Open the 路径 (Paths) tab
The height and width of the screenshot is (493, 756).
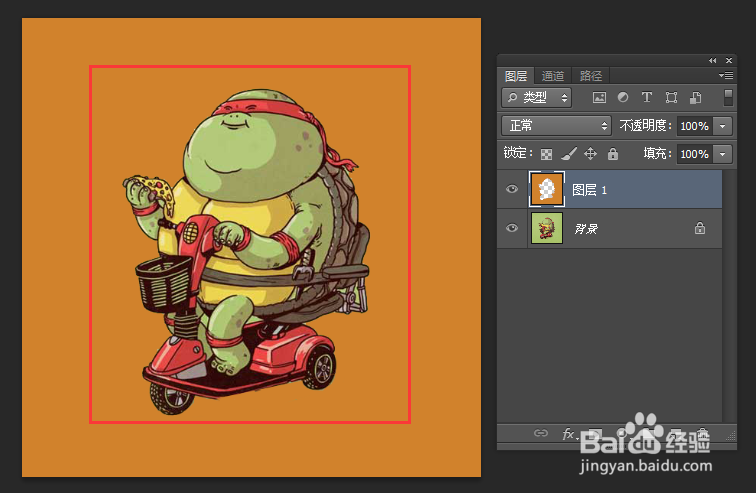(x=591, y=76)
